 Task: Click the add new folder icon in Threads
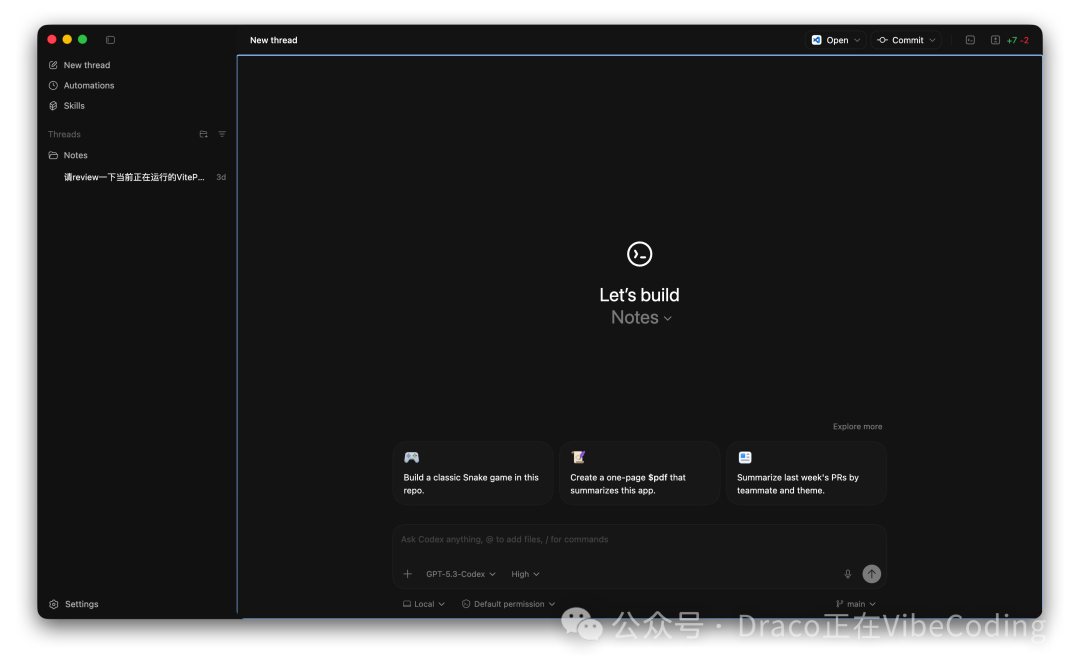point(203,134)
